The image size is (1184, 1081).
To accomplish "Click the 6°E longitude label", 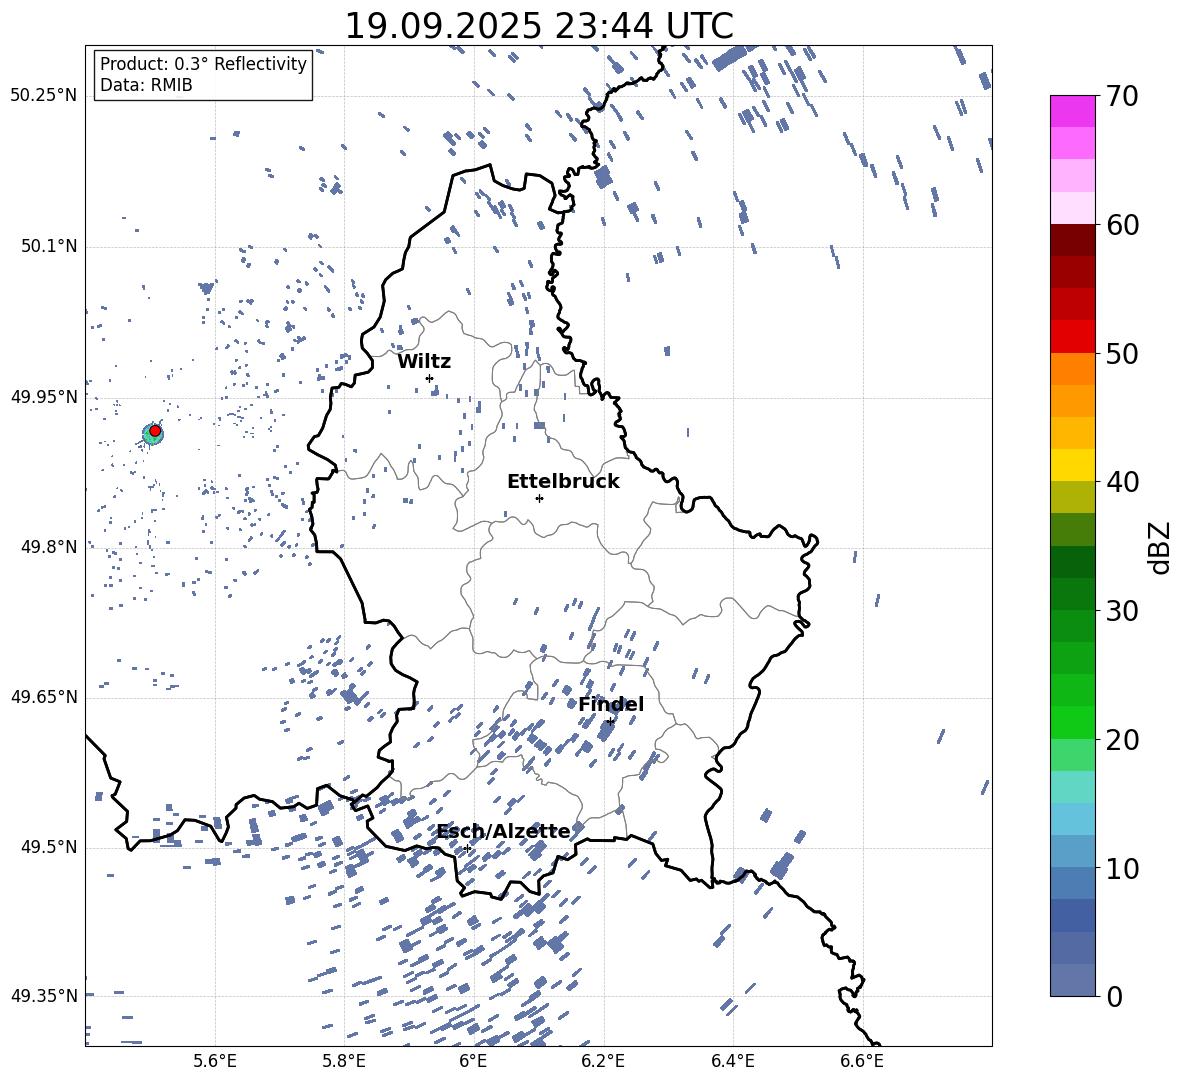I will (473, 1061).
